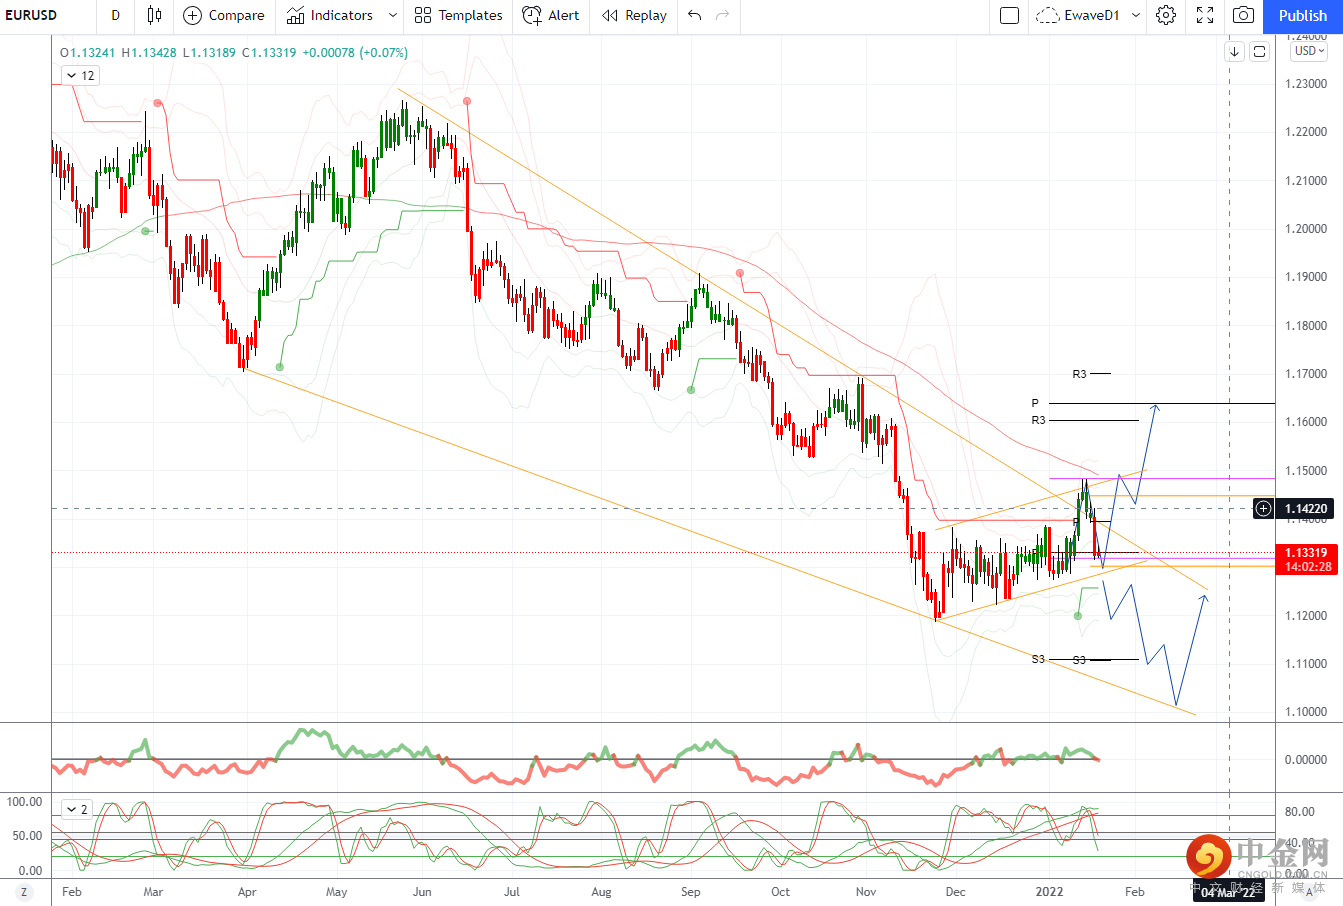Click the Compare label
The width and height of the screenshot is (1343, 906).
pyautogui.click(x=237, y=15)
